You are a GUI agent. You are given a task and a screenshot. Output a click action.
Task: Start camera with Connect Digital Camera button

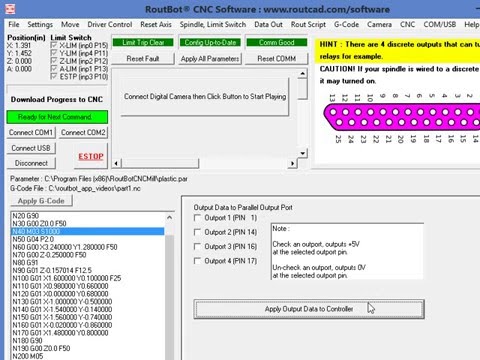click(205, 97)
